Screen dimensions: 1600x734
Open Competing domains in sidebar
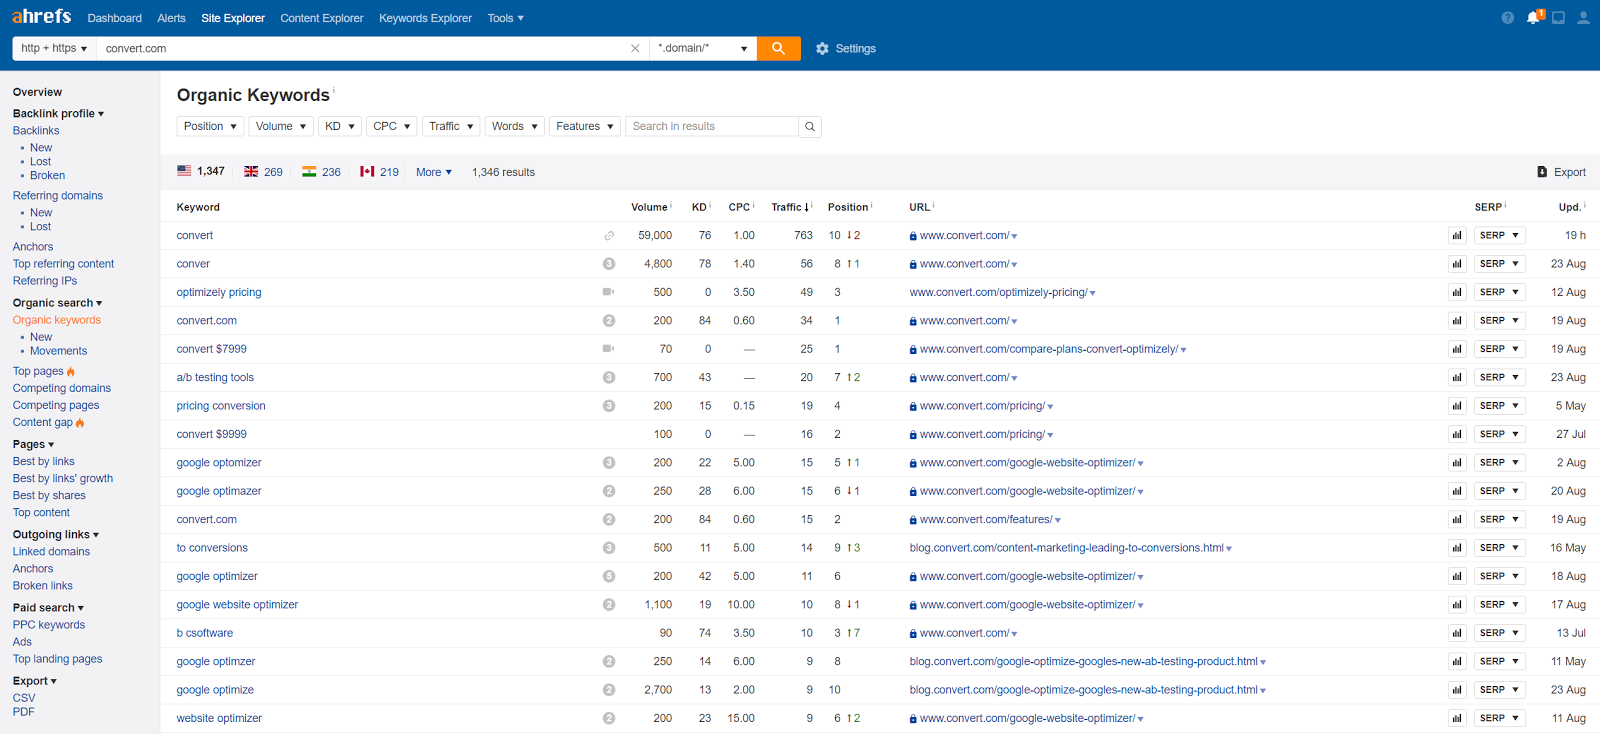tap(62, 388)
